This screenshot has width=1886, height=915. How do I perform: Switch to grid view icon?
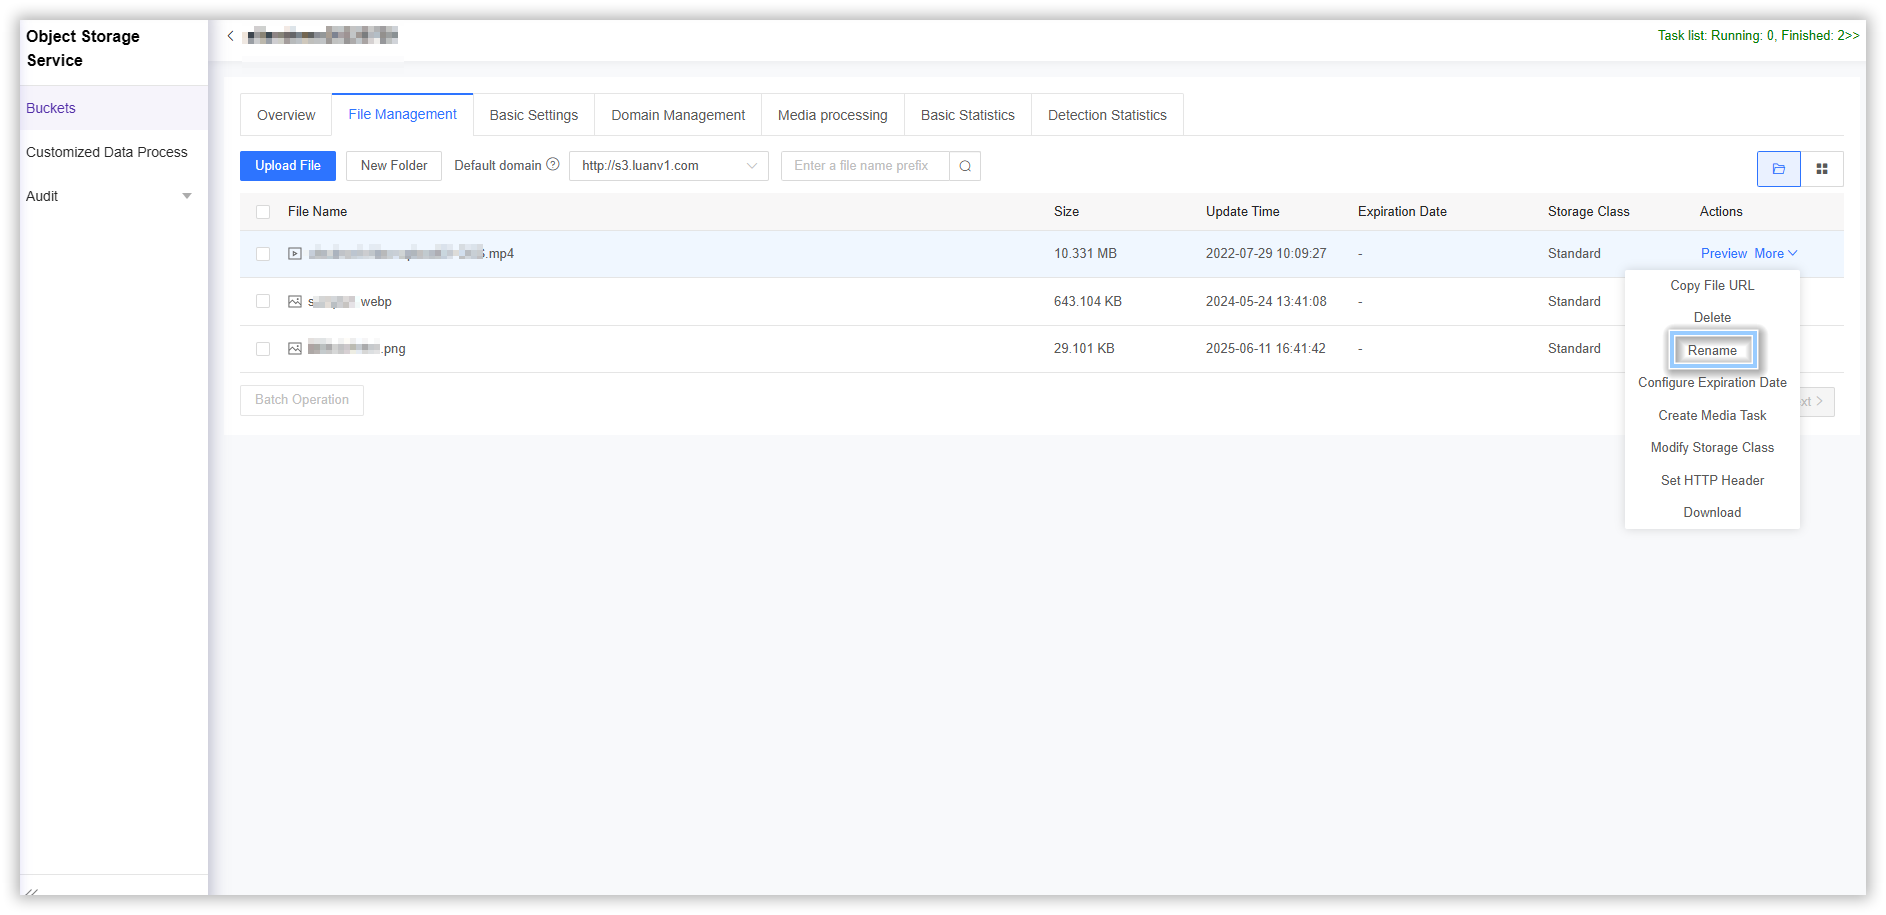point(1822,169)
